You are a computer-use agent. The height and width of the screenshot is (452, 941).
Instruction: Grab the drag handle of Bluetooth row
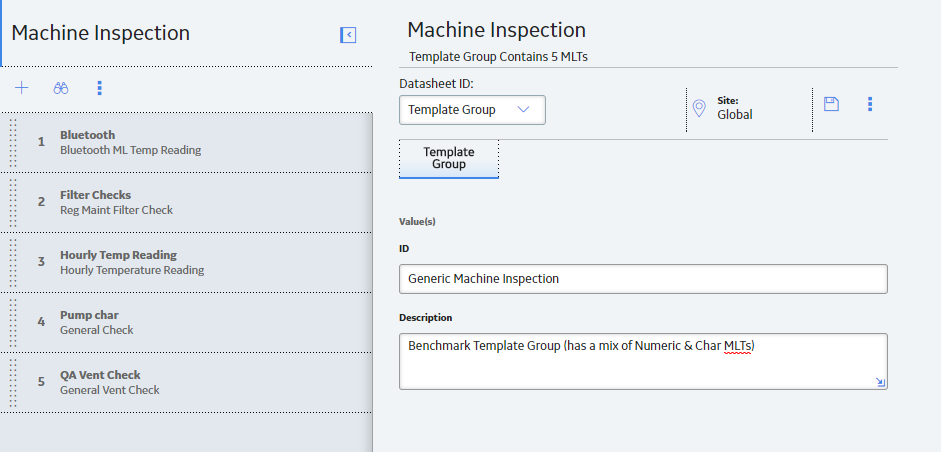[13, 143]
